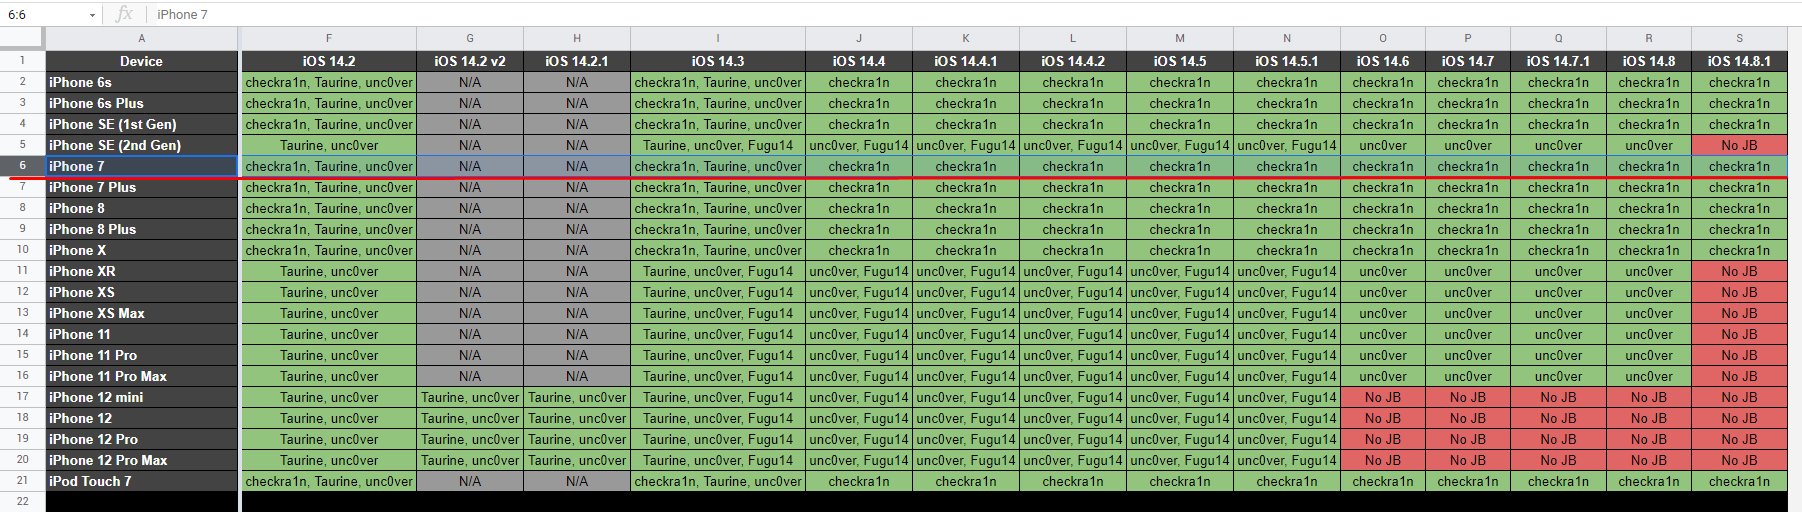Click the iOS 14.8.1 header cell
This screenshot has width=1802, height=512.
pyautogui.click(x=1739, y=61)
